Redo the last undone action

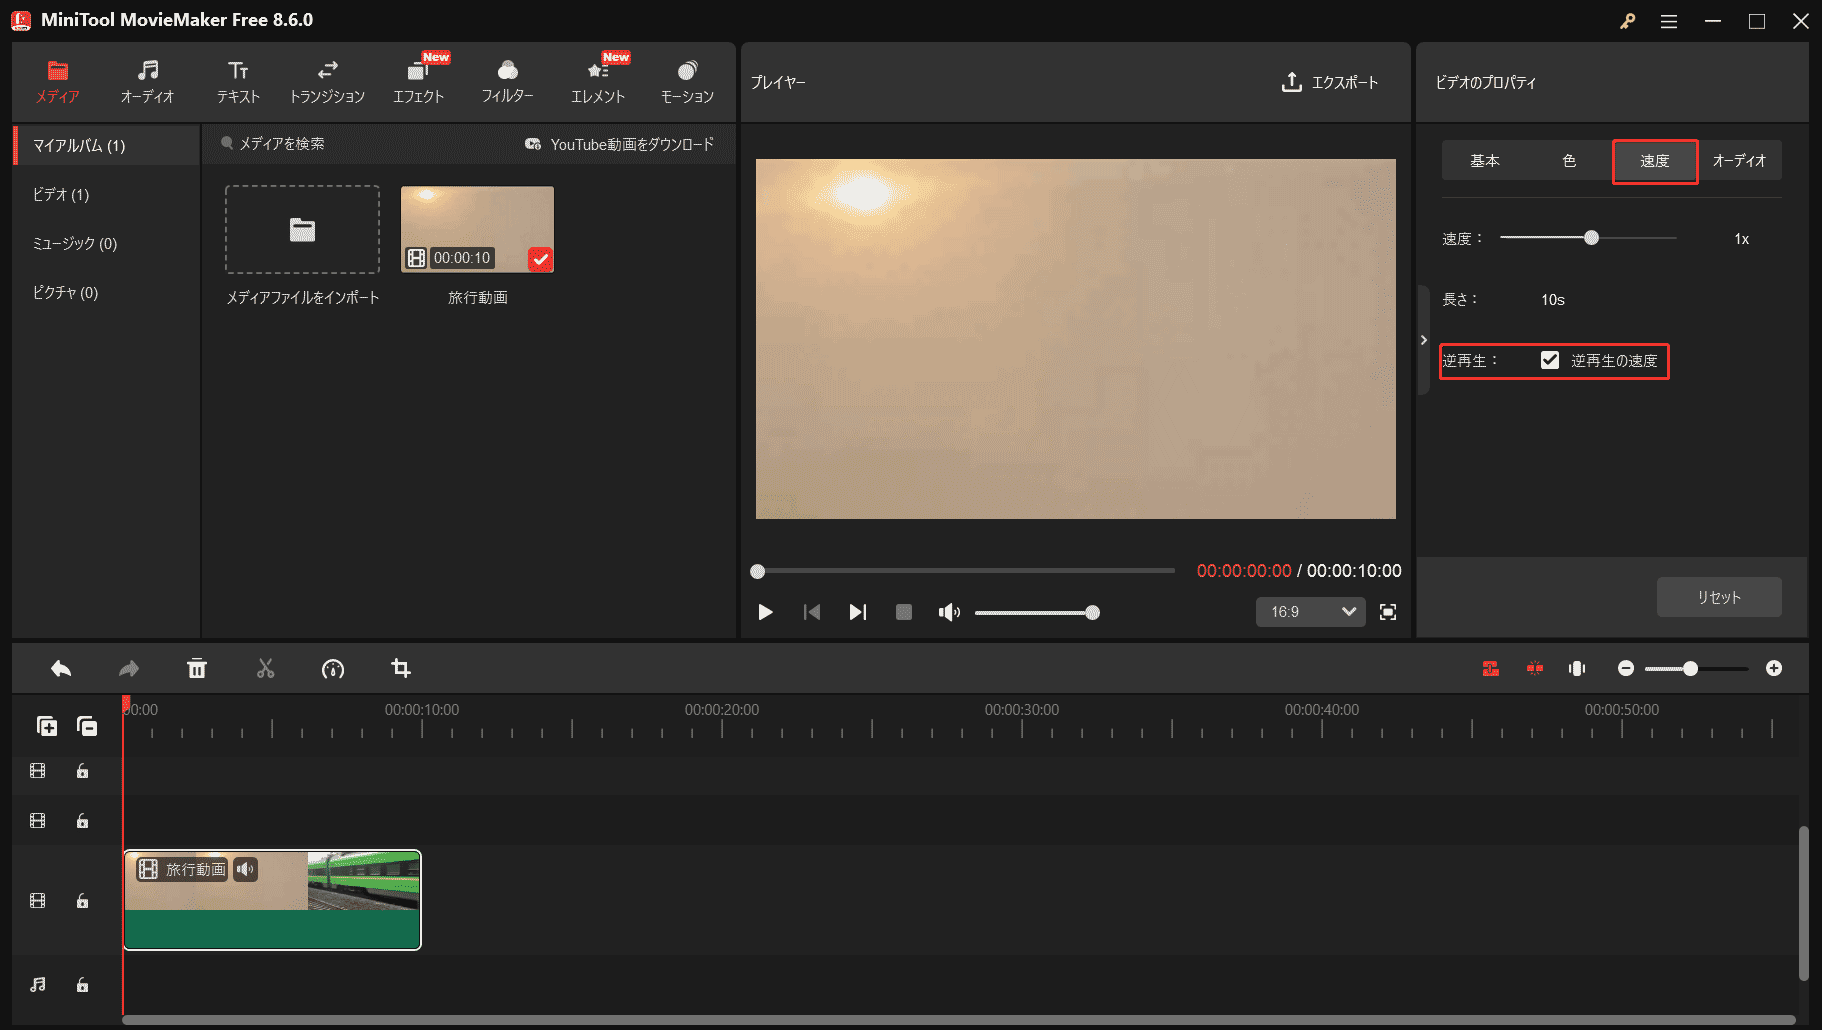click(x=128, y=668)
